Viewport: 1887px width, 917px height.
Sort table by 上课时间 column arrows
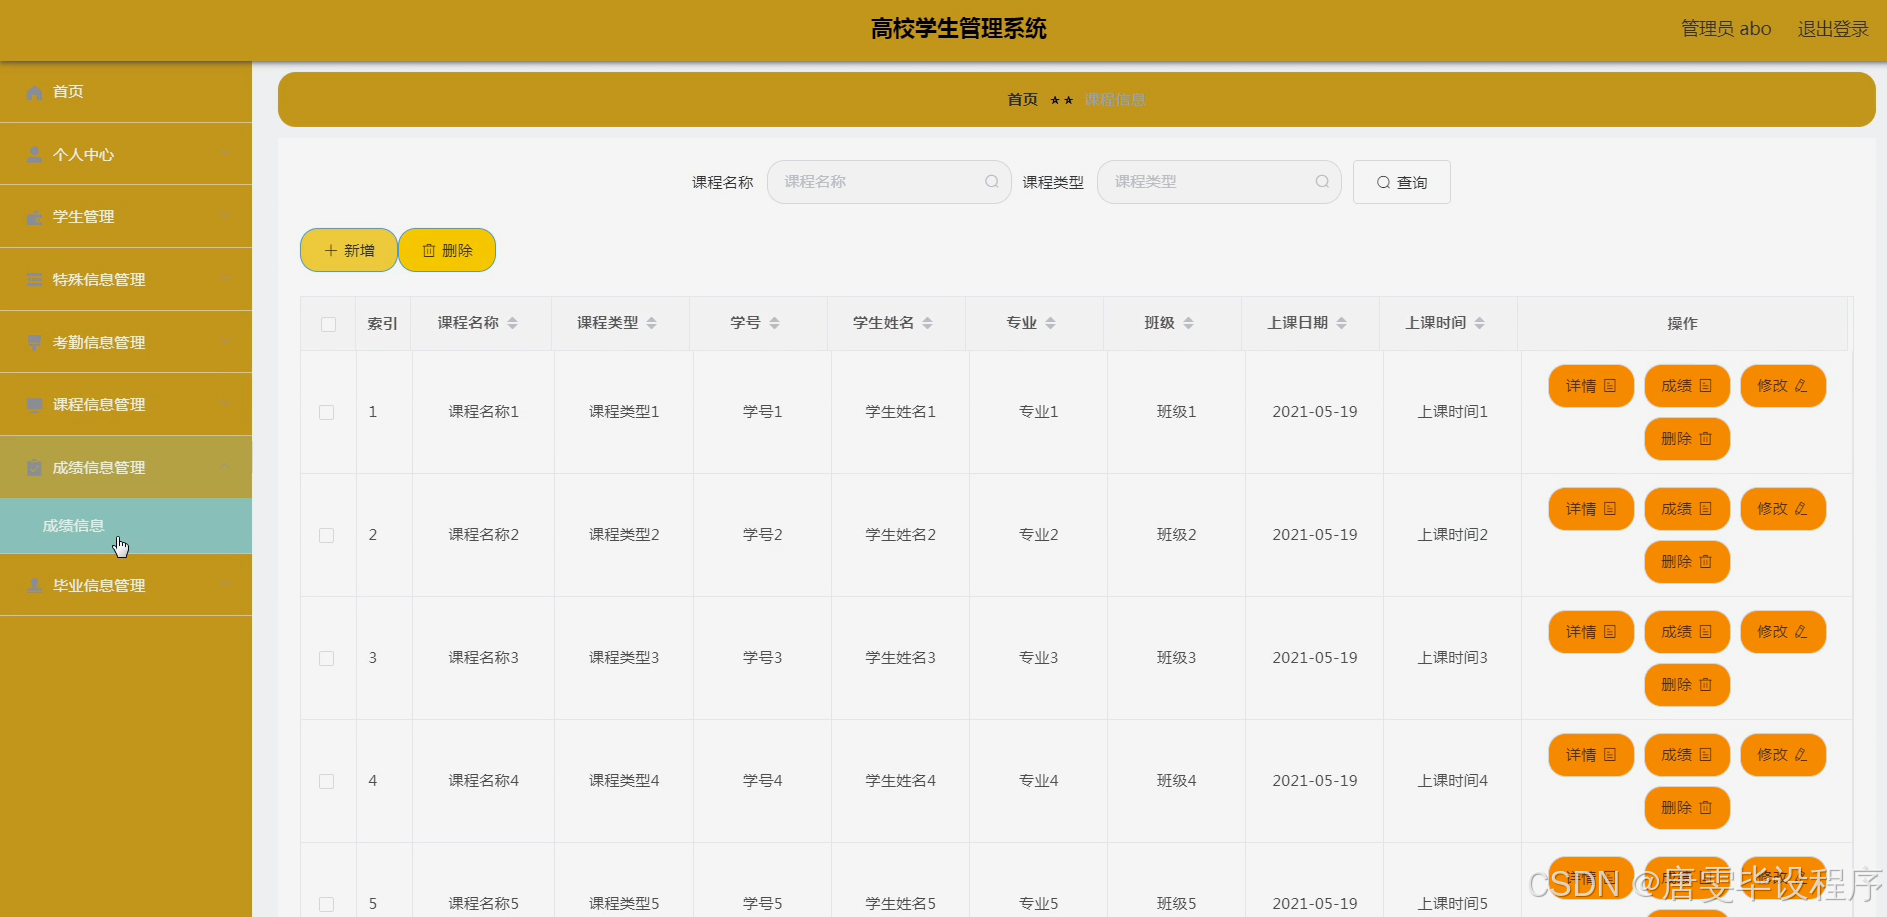click(x=1480, y=323)
